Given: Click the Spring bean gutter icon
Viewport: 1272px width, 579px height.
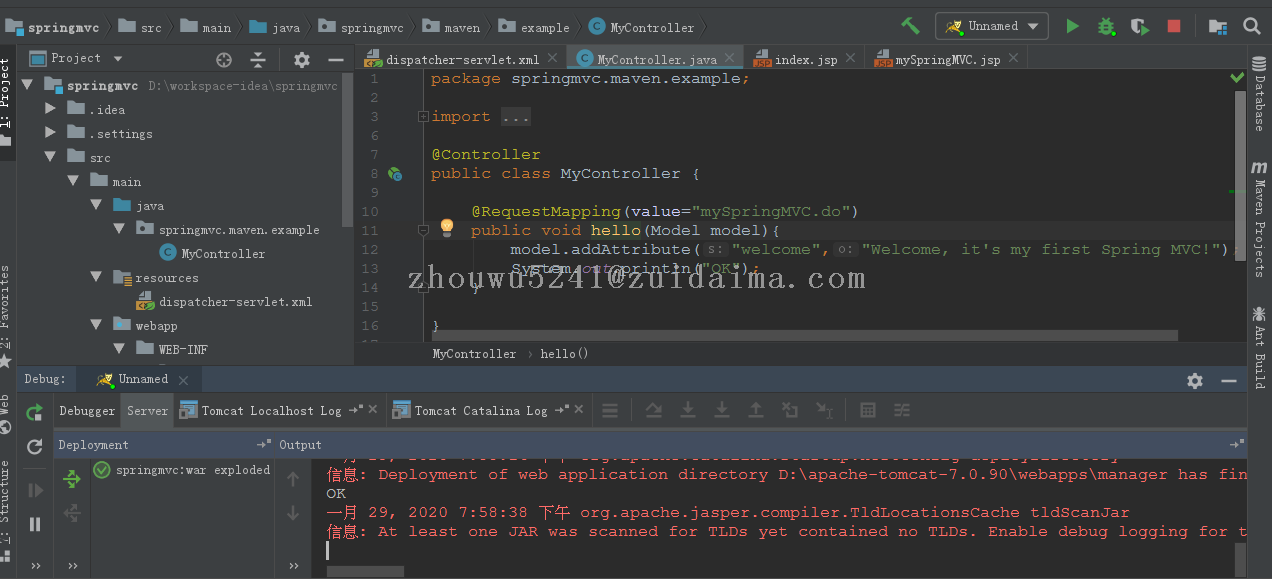Looking at the screenshot, I should pos(395,174).
